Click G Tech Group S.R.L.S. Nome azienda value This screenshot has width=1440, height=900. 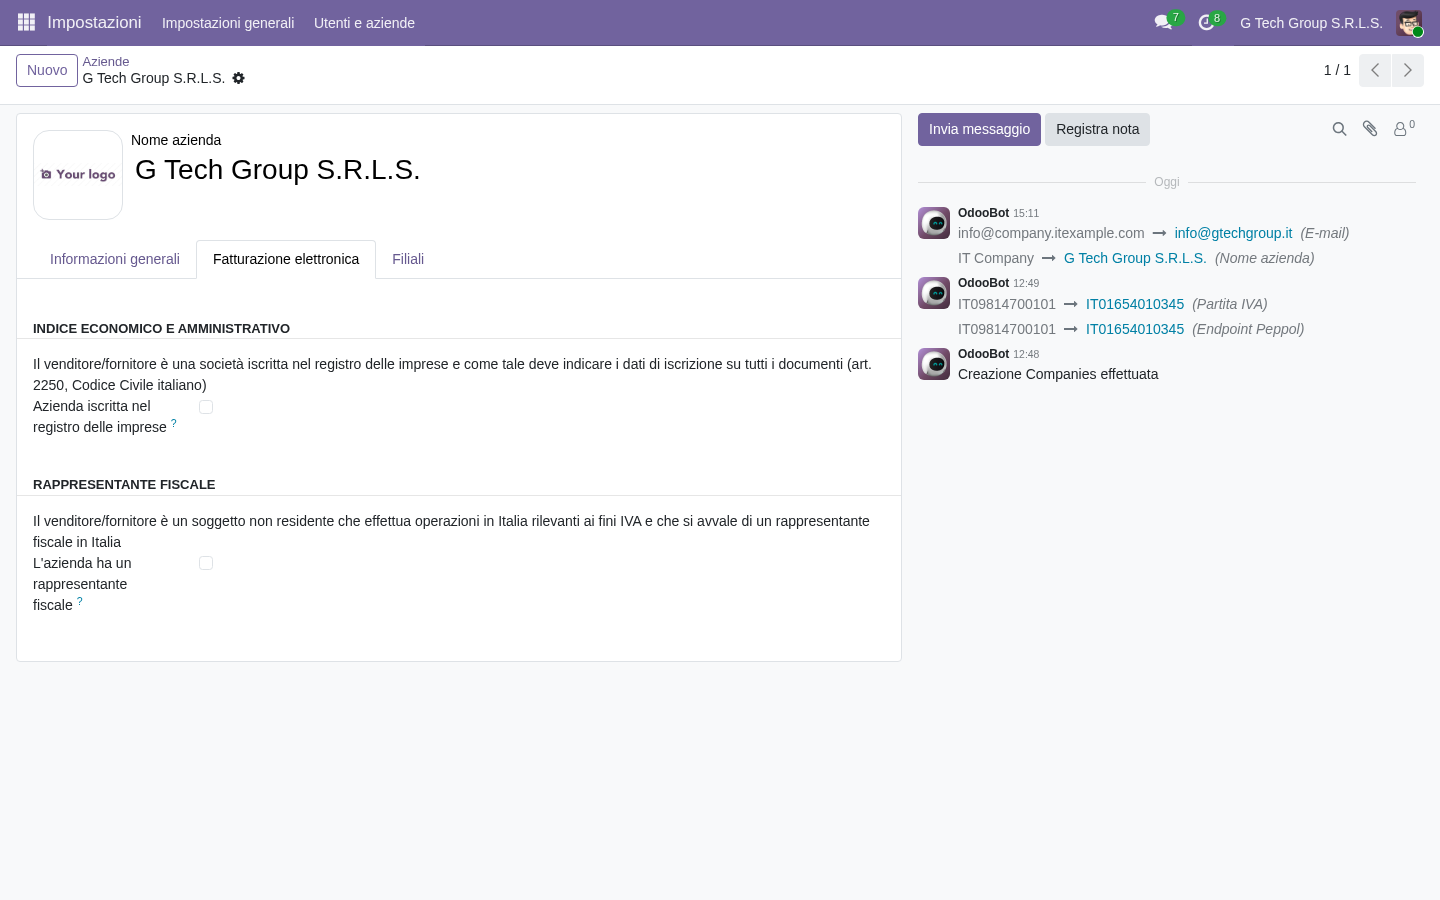coord(1135,258)
